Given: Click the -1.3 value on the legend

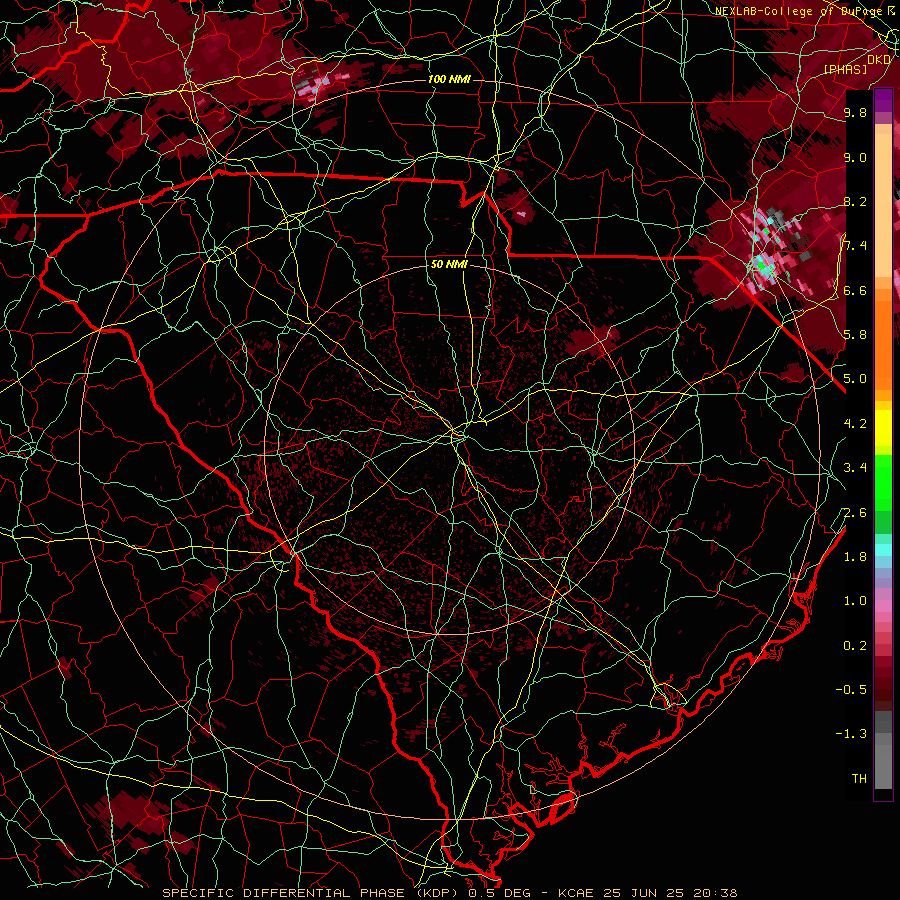Looking at the screenshot, I should [x=851, y=734].
